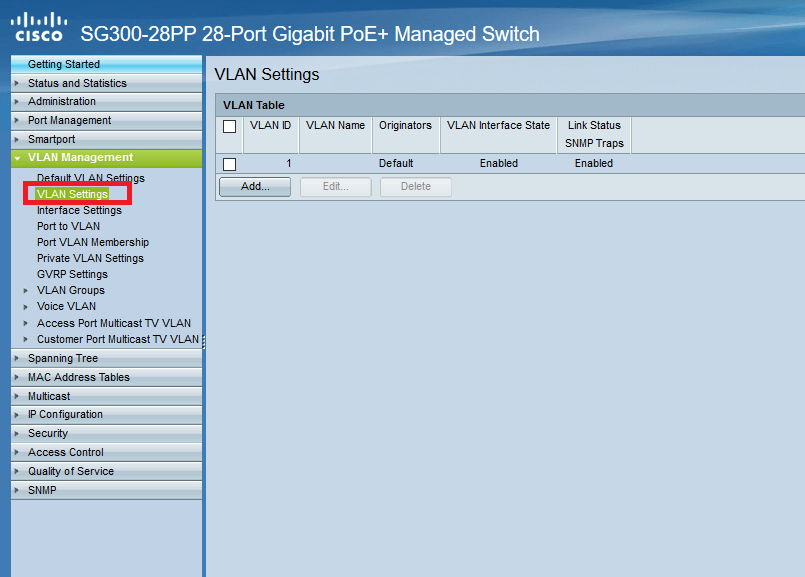The height and width of the screenshot is (577, 805).
Task: Click the VLAN Interface State column header
Action: tap(499, 134)
